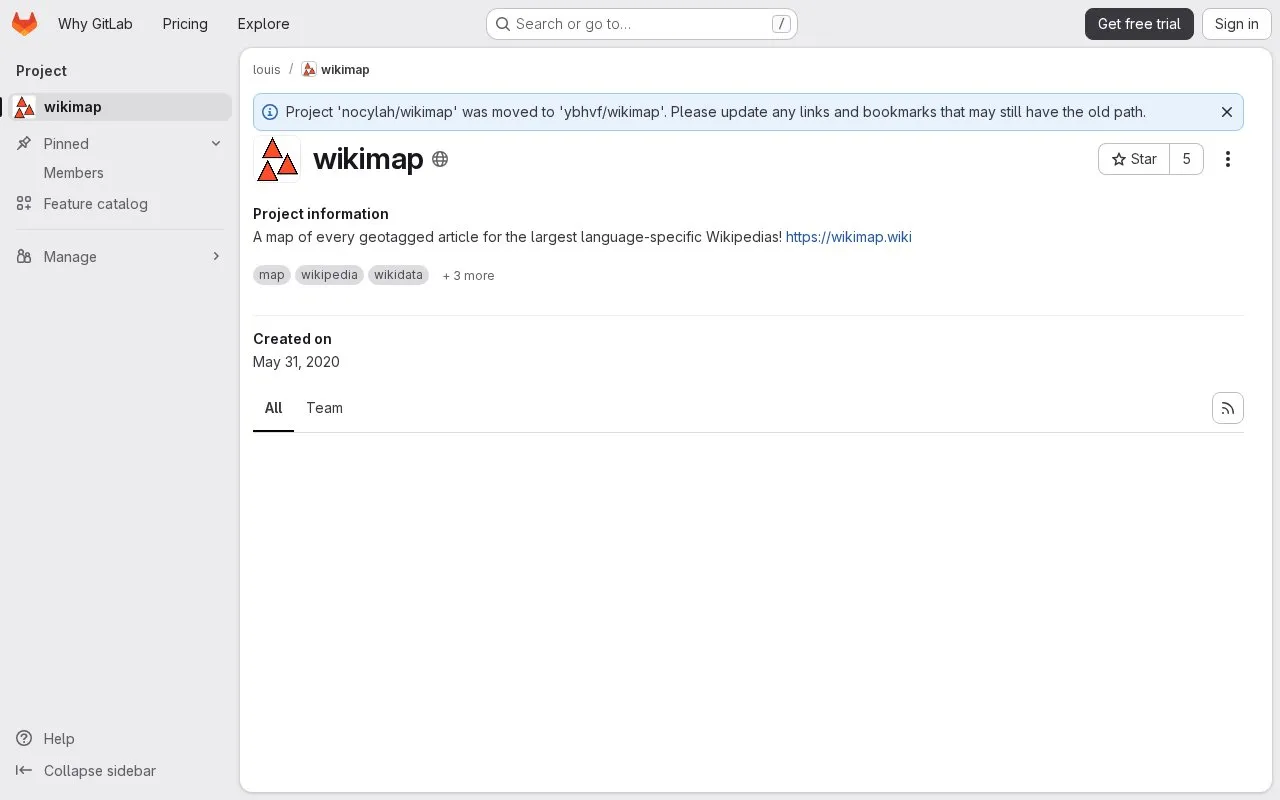Switch to the Team activity tab
Screen dimensions: 1280x800
point(324,408)
